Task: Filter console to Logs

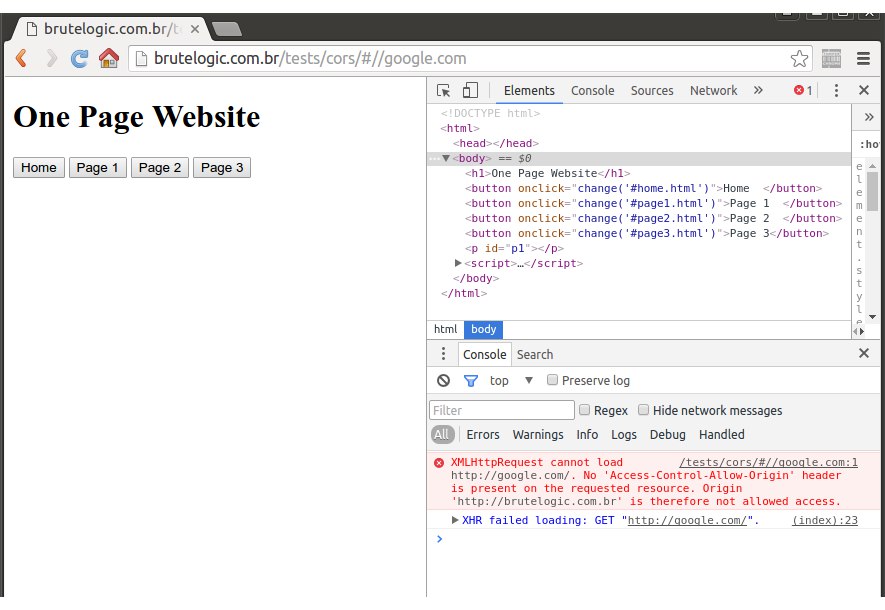Action: (624, 435)
